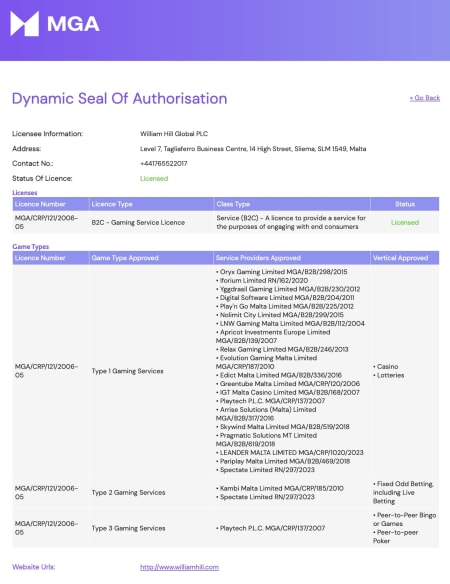Viewport: 450px width, 584px height.
Task: Click LNW Gaming Malta Limited entry
Action: (290, 323)
